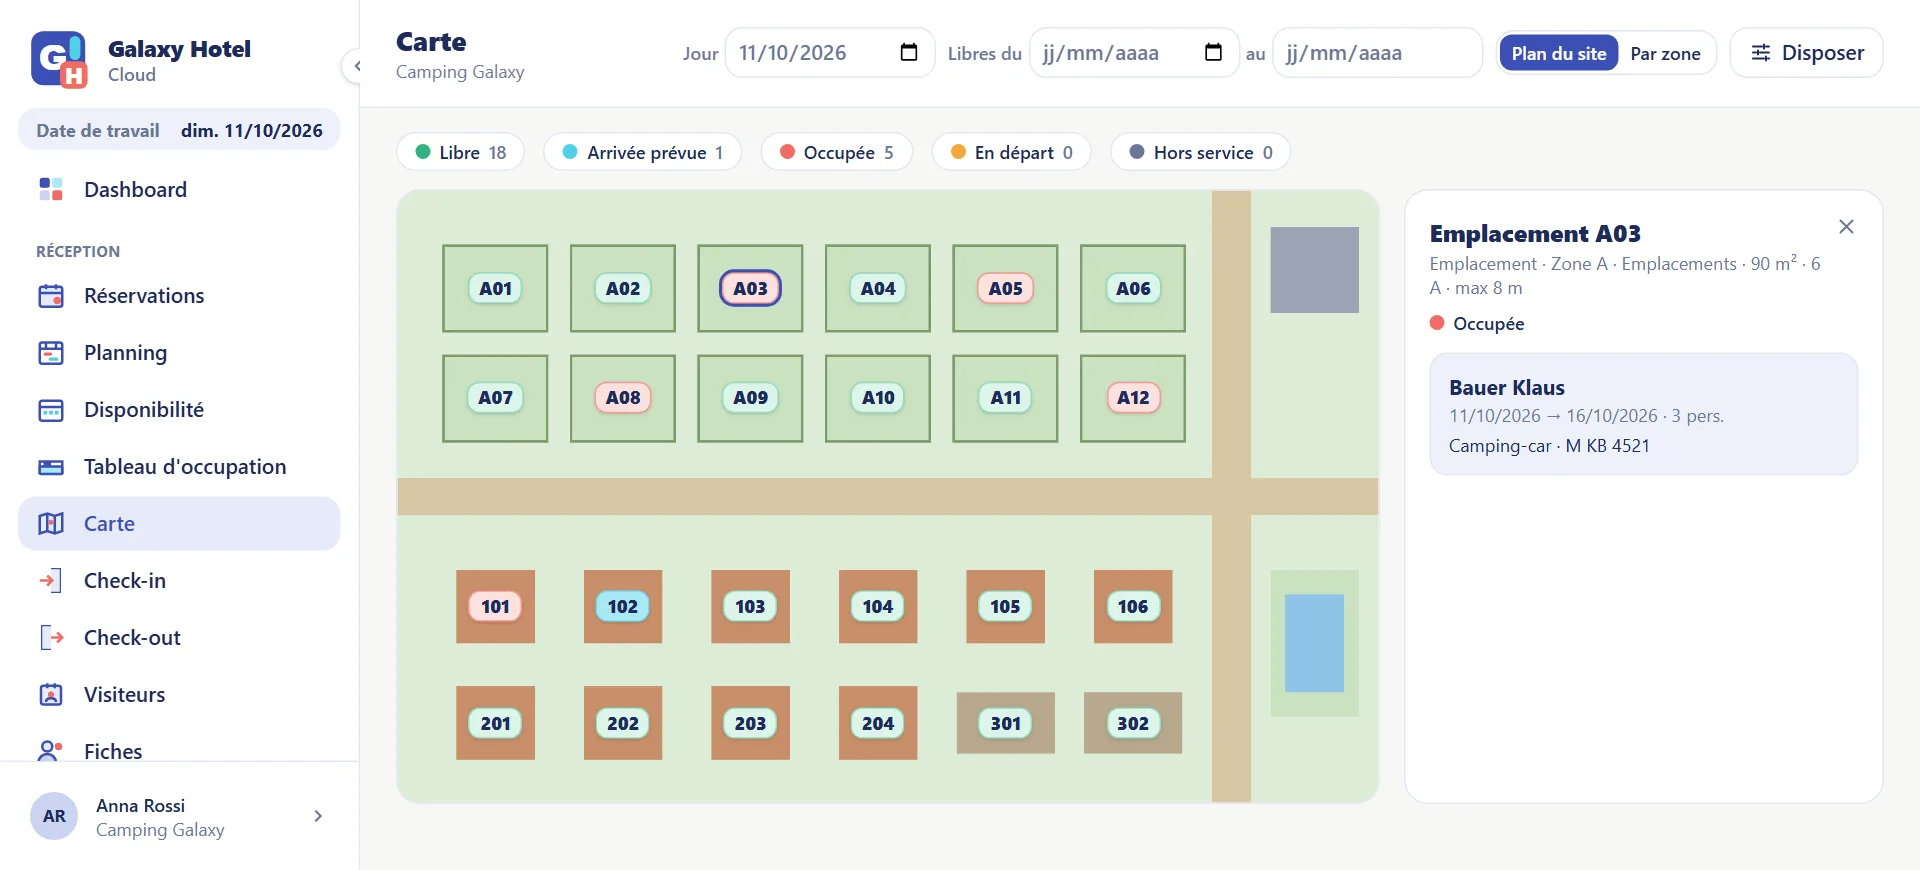Viewport: 1920px width, 870px height.
Task: Open the Planning menu item
Action: pyautogui.click(x=179, y=353)
